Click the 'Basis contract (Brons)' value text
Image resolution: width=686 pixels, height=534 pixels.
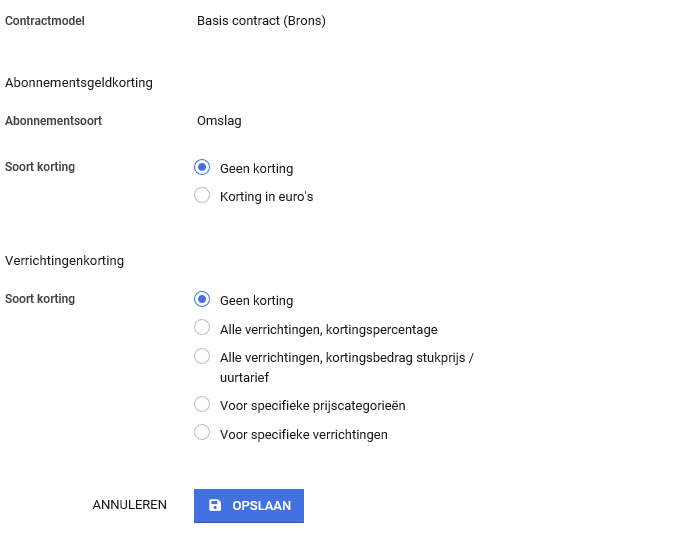coord(261,21)
